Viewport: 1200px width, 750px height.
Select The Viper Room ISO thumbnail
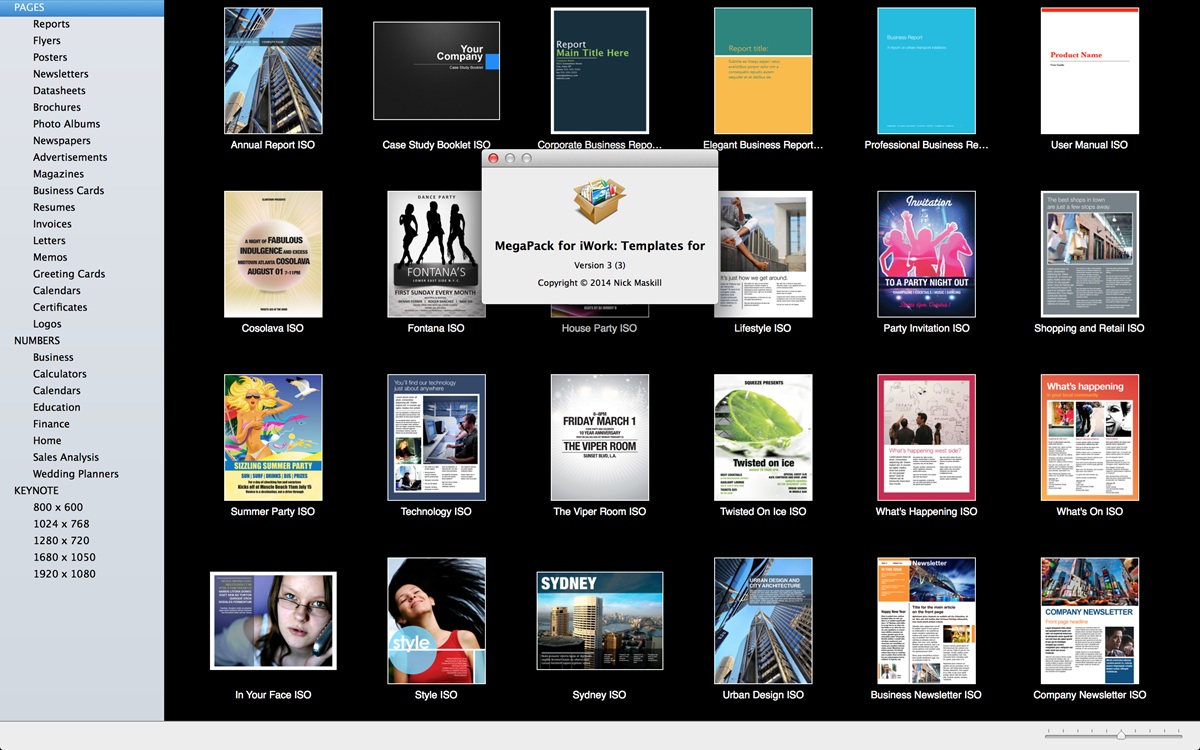[599, 437]
